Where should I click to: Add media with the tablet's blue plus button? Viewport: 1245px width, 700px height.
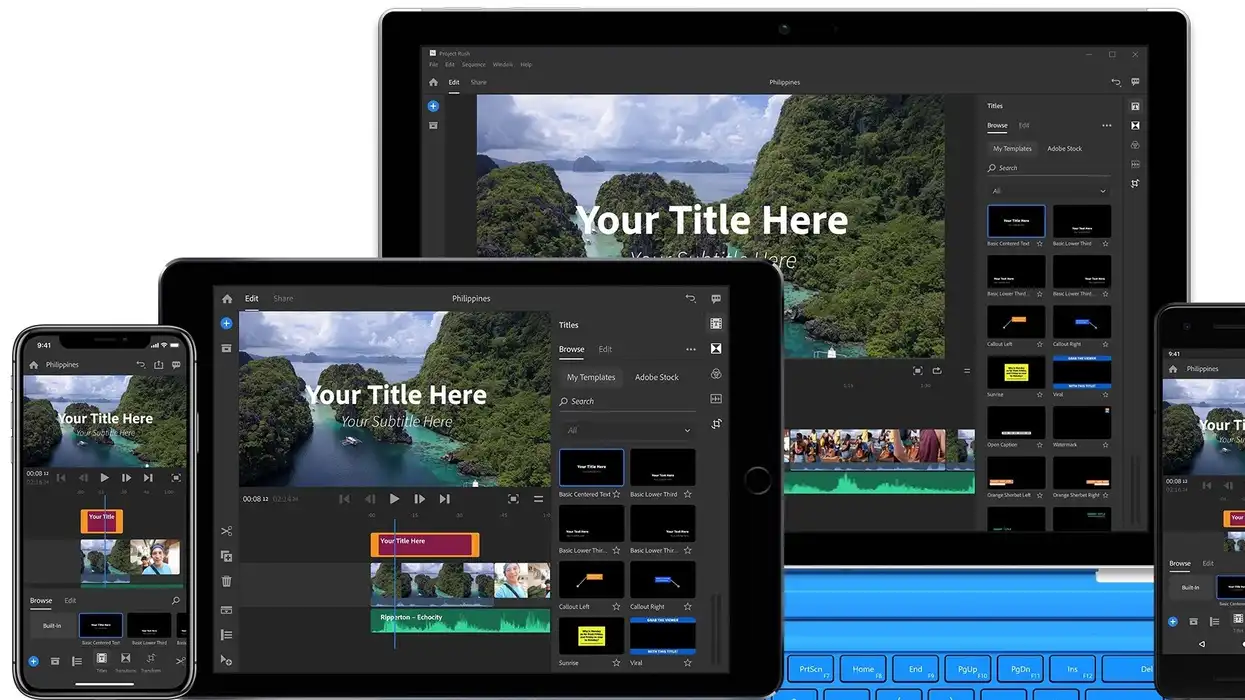pyautogui.click(x=226, y=323)
